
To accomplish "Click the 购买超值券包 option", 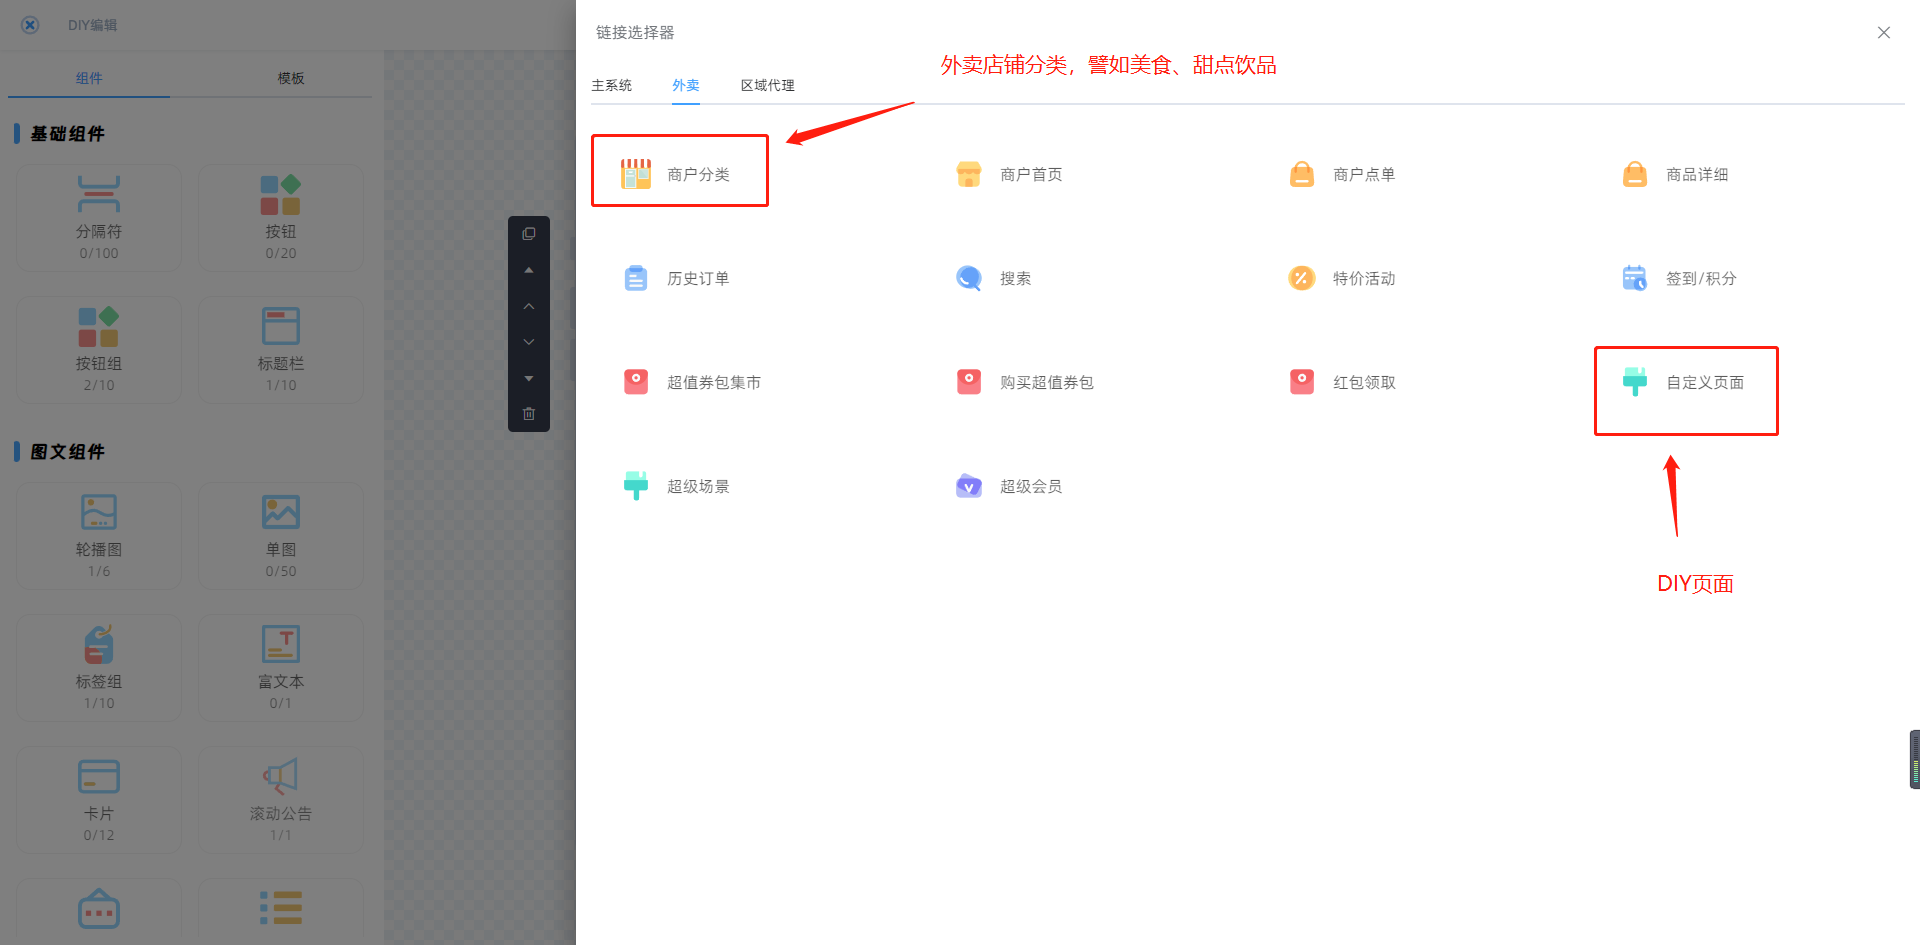I will (x=1046, y=382).
